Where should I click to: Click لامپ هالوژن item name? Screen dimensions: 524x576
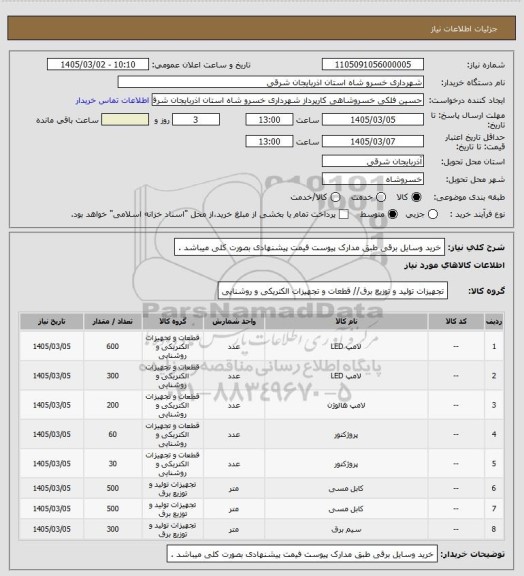[346, 405]
